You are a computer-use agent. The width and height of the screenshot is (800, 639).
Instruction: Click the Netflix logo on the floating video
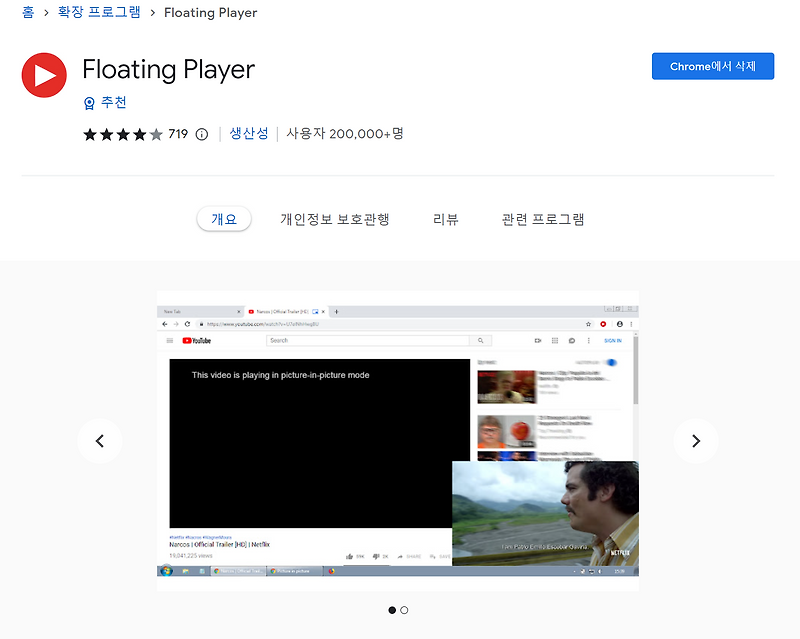pos(618,551)
